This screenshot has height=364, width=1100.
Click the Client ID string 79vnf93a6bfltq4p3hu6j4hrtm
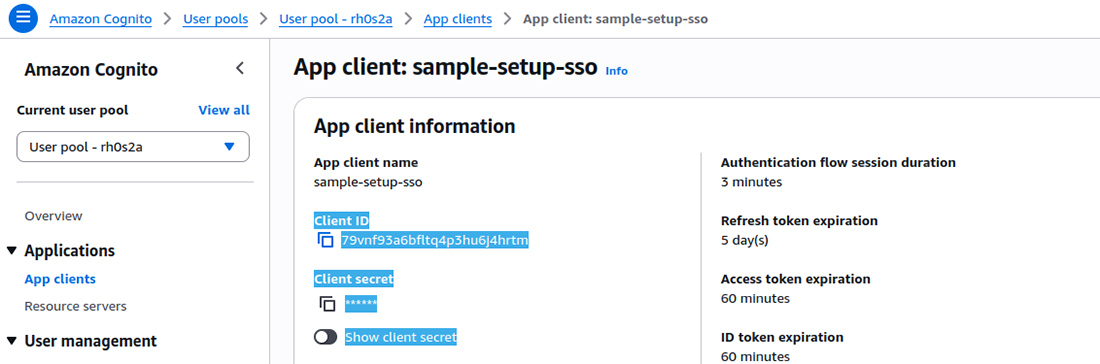pyautogui.click(x=435, y=241)
